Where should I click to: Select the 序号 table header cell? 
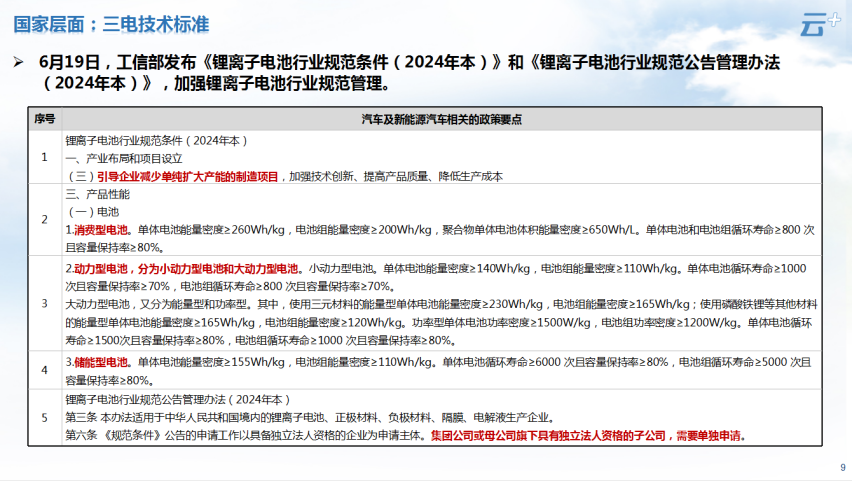pos(45,118)
